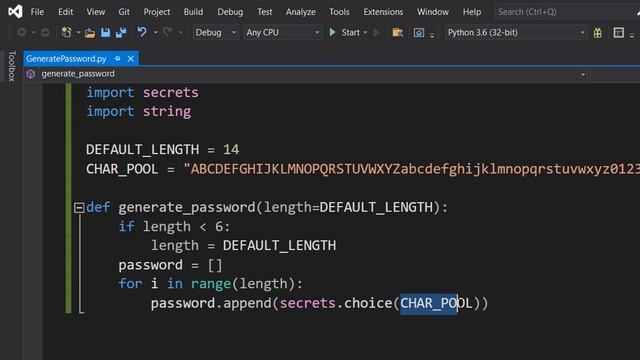
Task: Open the Git menu
Action: click(124, 12)
